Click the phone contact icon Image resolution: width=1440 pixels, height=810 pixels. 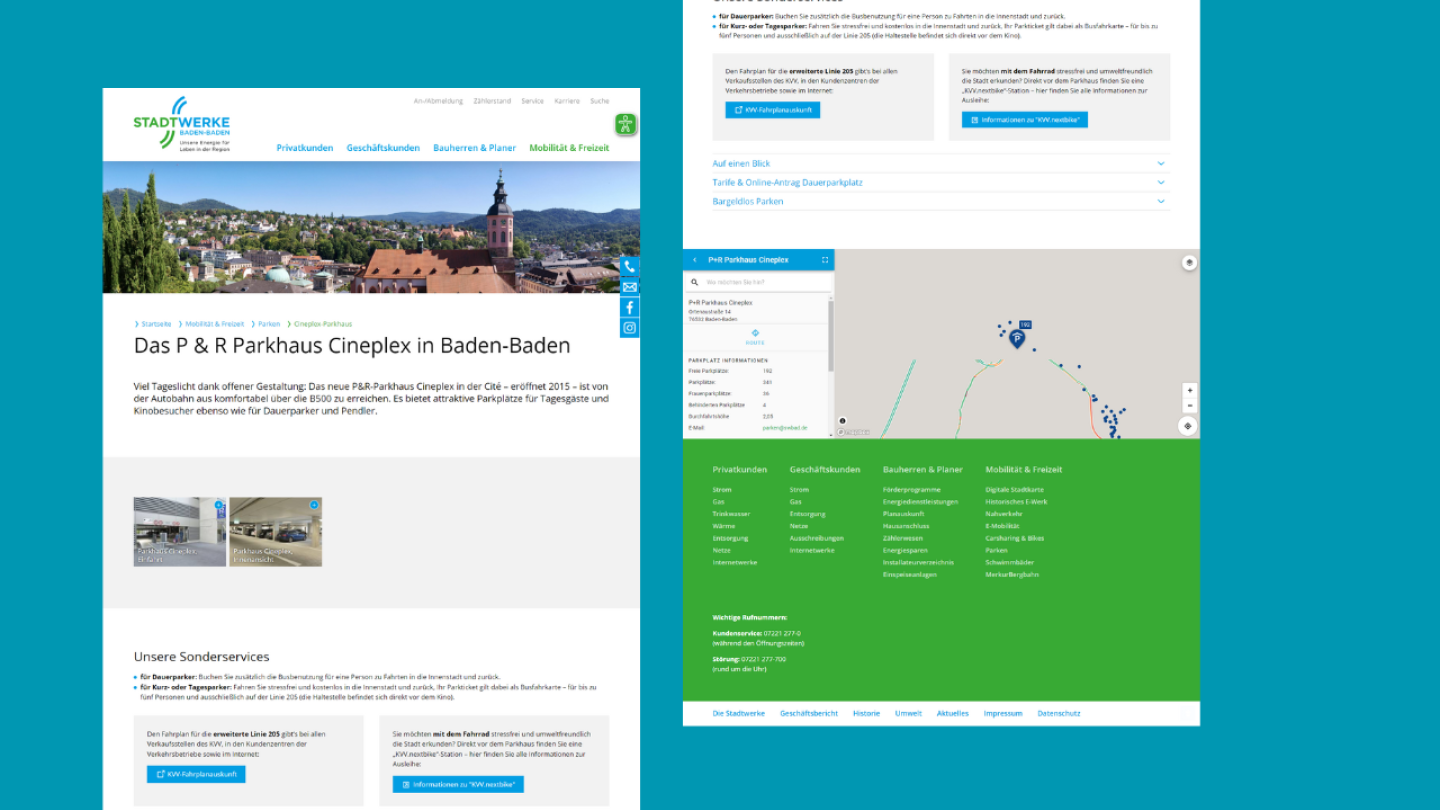(x=629, y=267)
